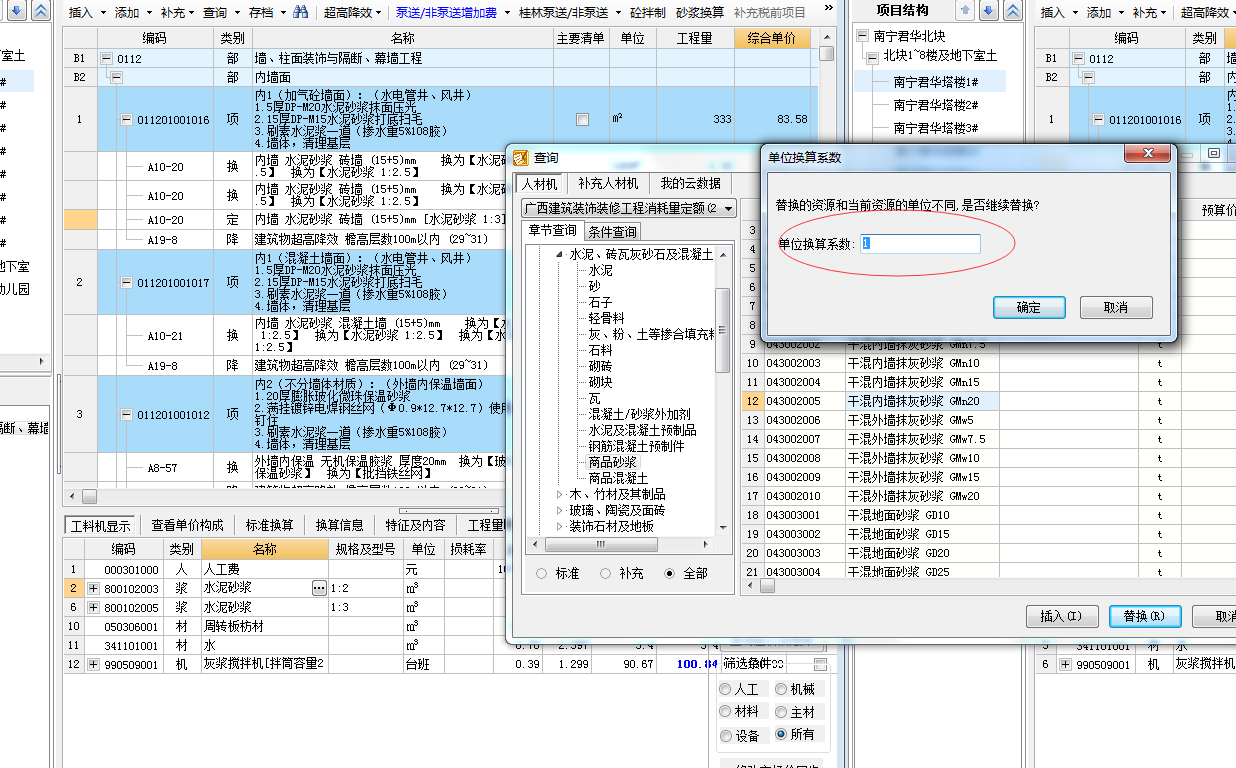Select the 全部 radio button
The height and width of the screenshot is (768, 1236).
point(670,573)
